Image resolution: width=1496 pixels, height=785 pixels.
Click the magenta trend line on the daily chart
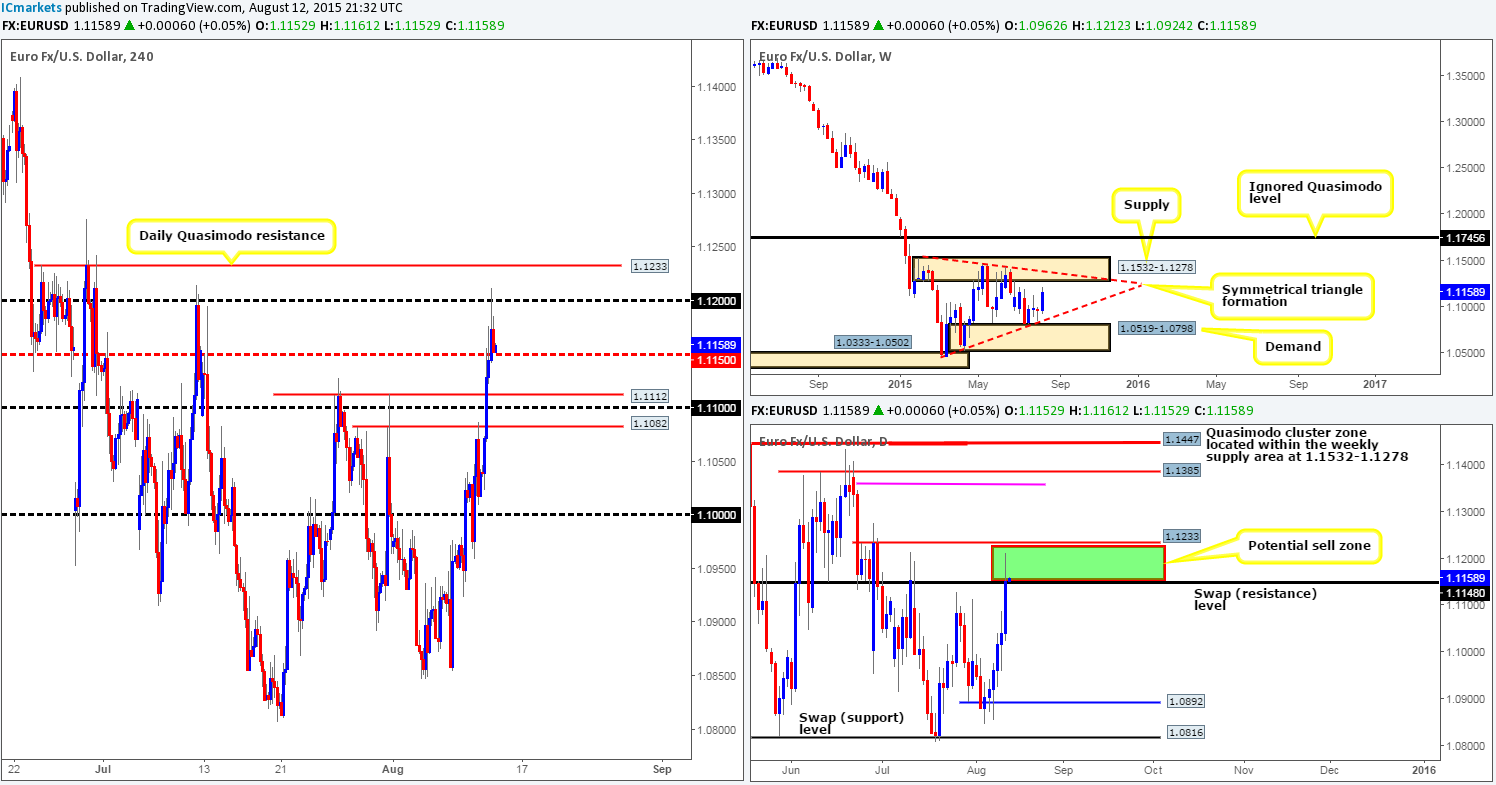coord(950,484)
